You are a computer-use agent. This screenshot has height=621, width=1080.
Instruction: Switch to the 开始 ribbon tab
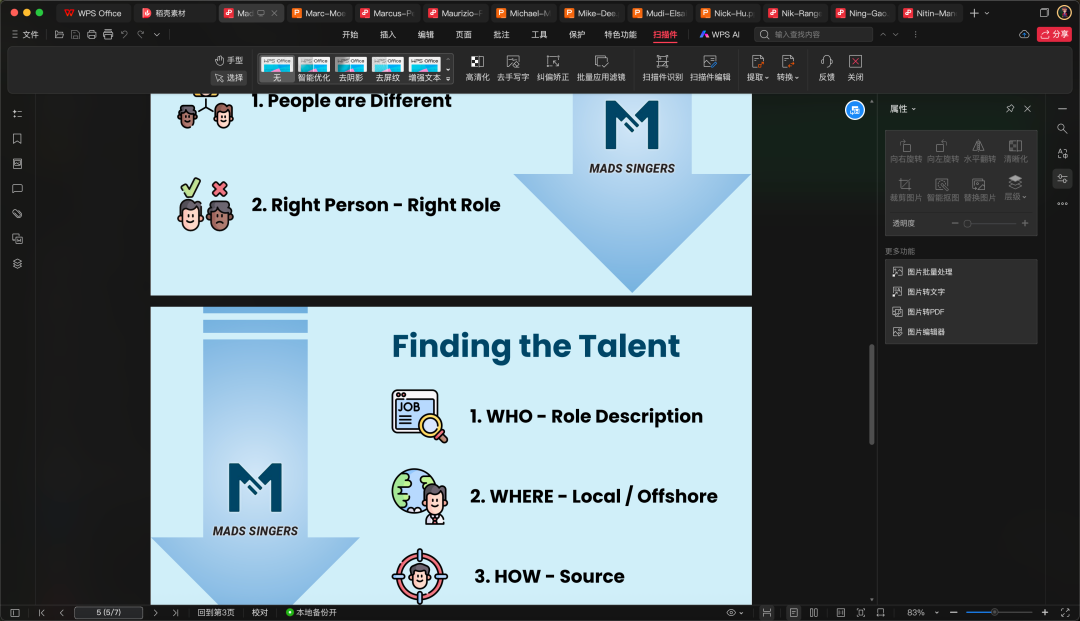pyautogui.click(x=351, y=34)
